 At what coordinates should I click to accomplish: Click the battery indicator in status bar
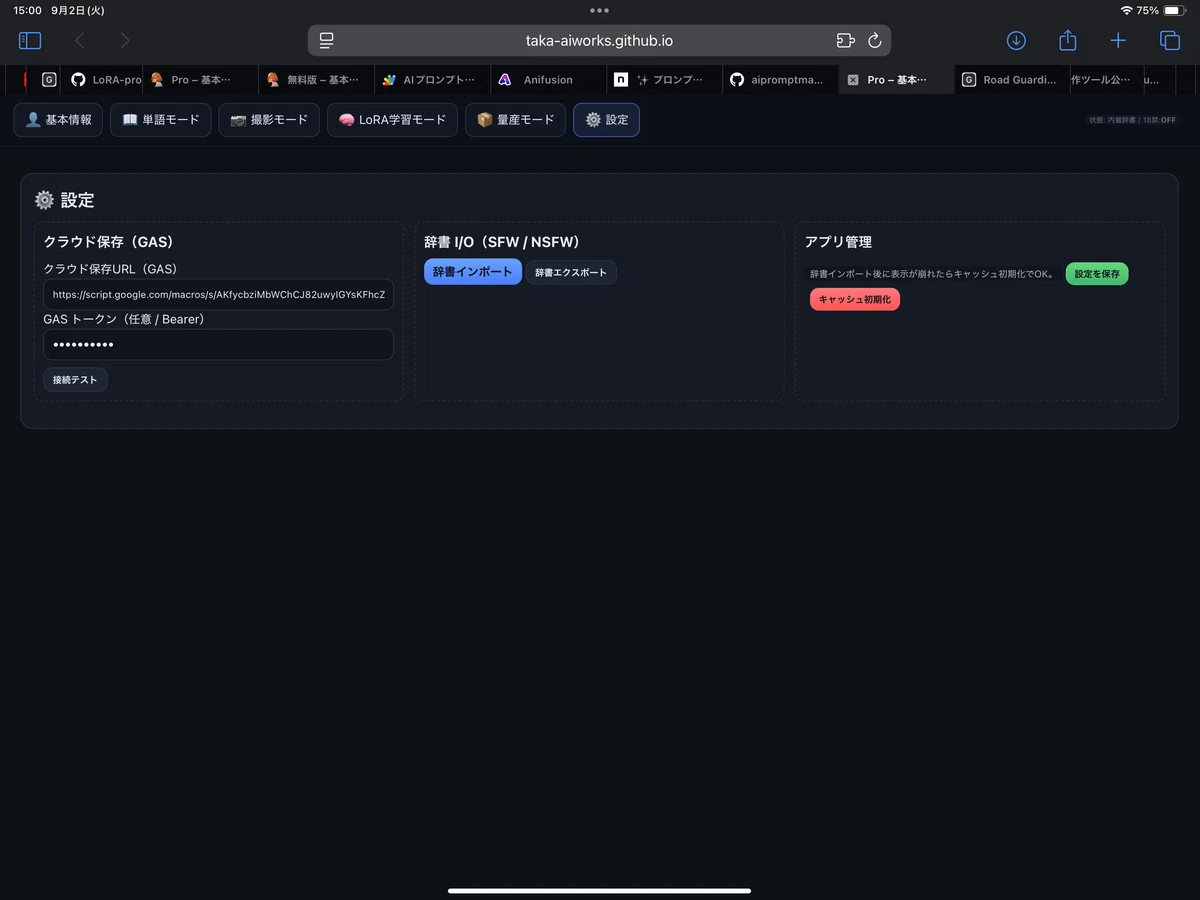[x=1173, y=10]
